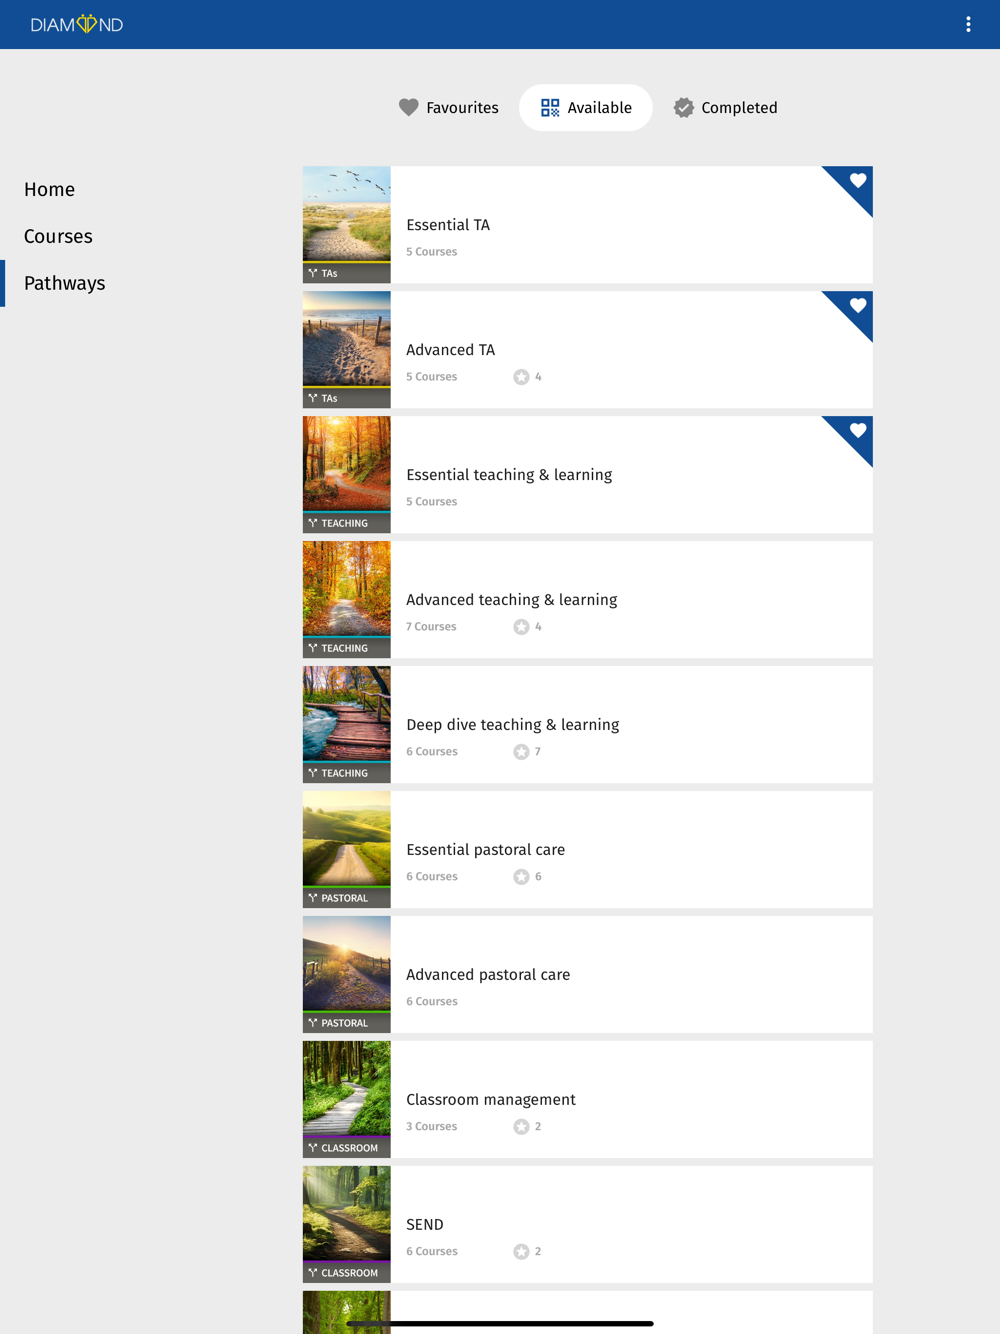Screen dimensions: 1000x1334
Task: Click '3 Courses' under Classroom management
Action: click(x=432, y=1127)
